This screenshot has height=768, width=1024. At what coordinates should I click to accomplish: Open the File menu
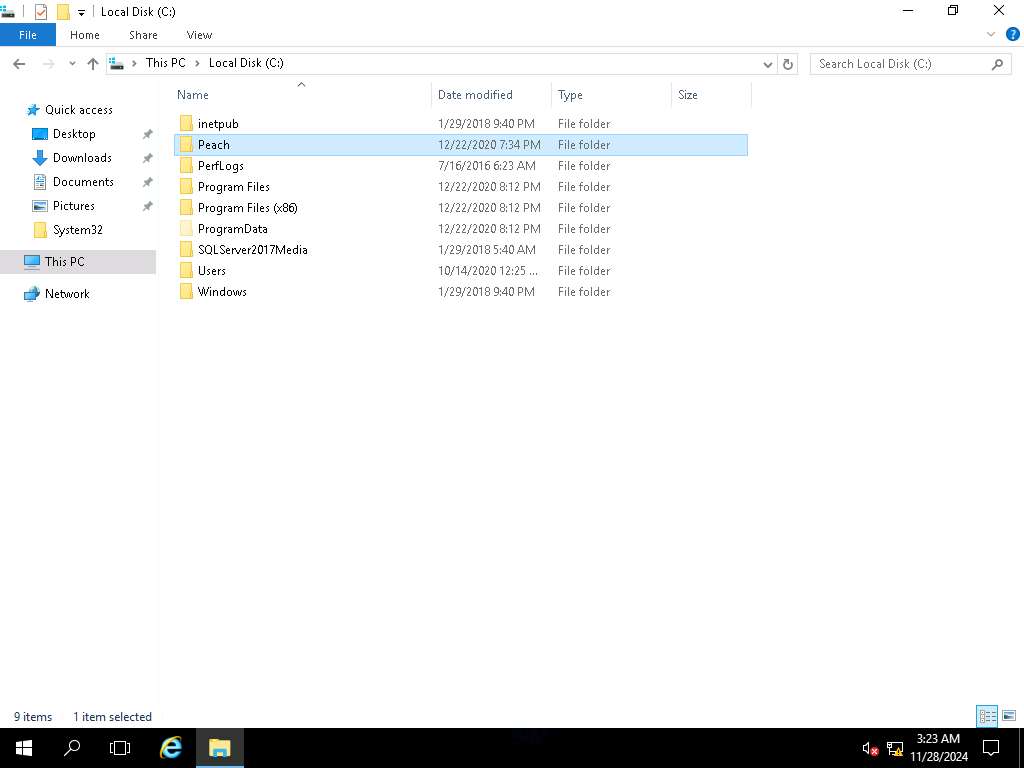28,35
